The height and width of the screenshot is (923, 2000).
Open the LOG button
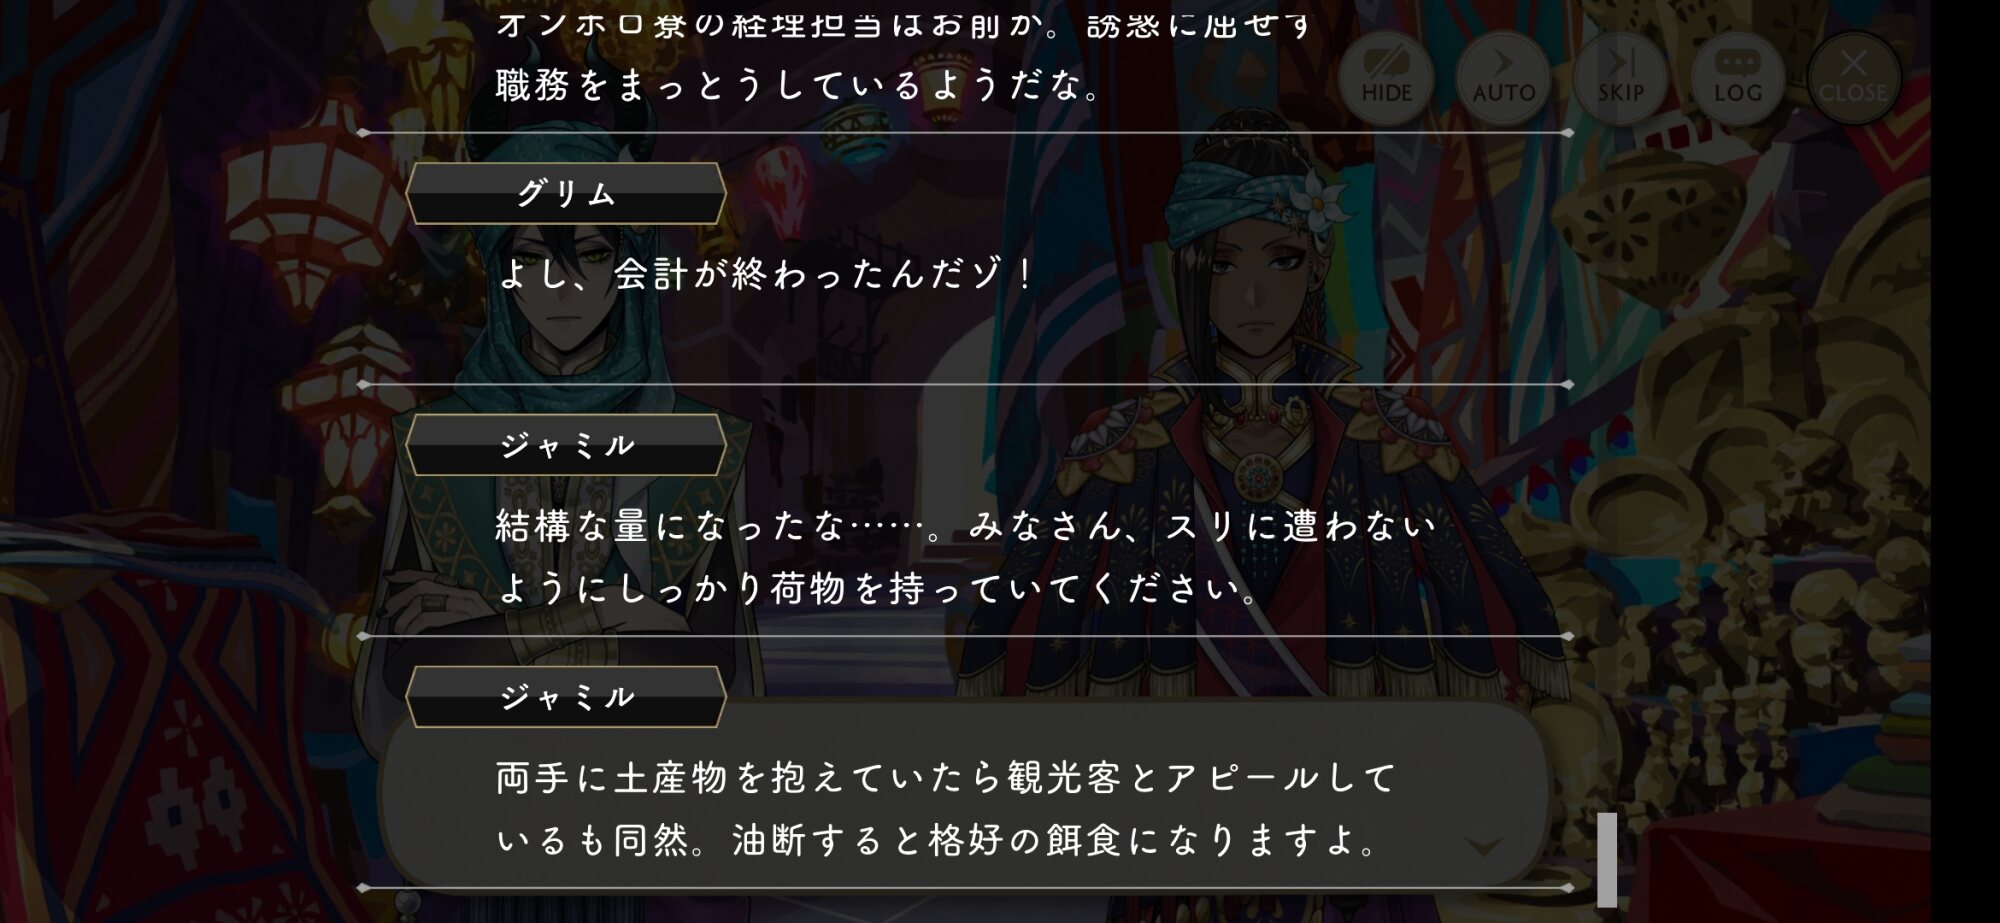pyautogui.click(x=1737, y=78)
